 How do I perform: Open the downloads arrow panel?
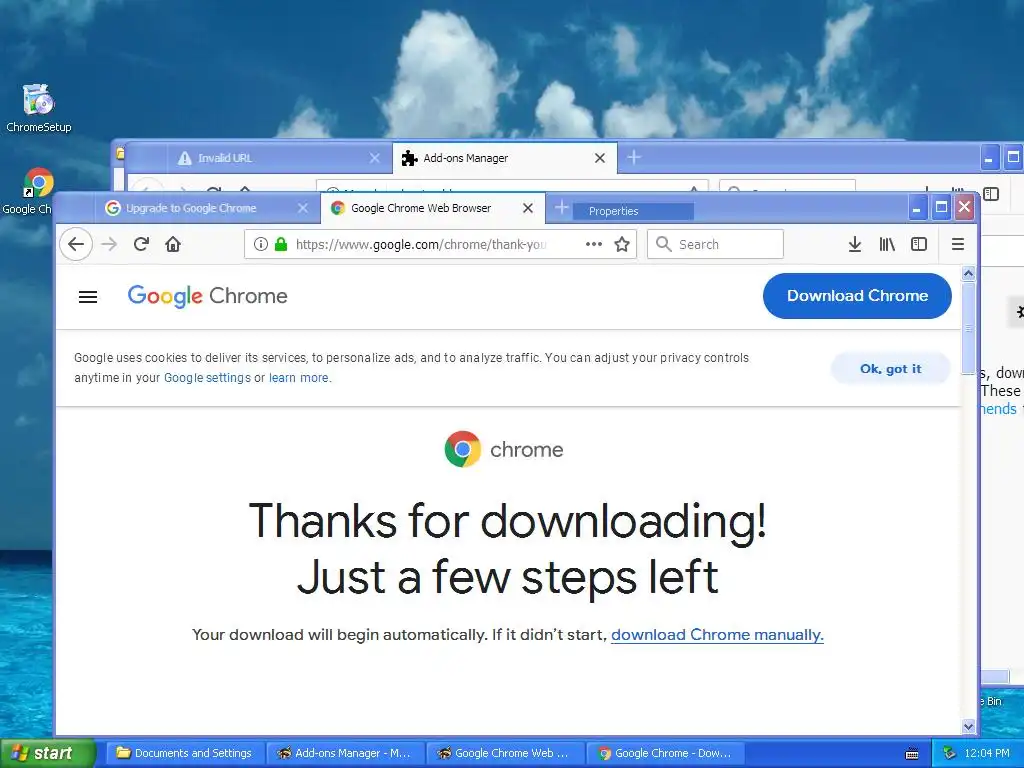pos(854,244)
